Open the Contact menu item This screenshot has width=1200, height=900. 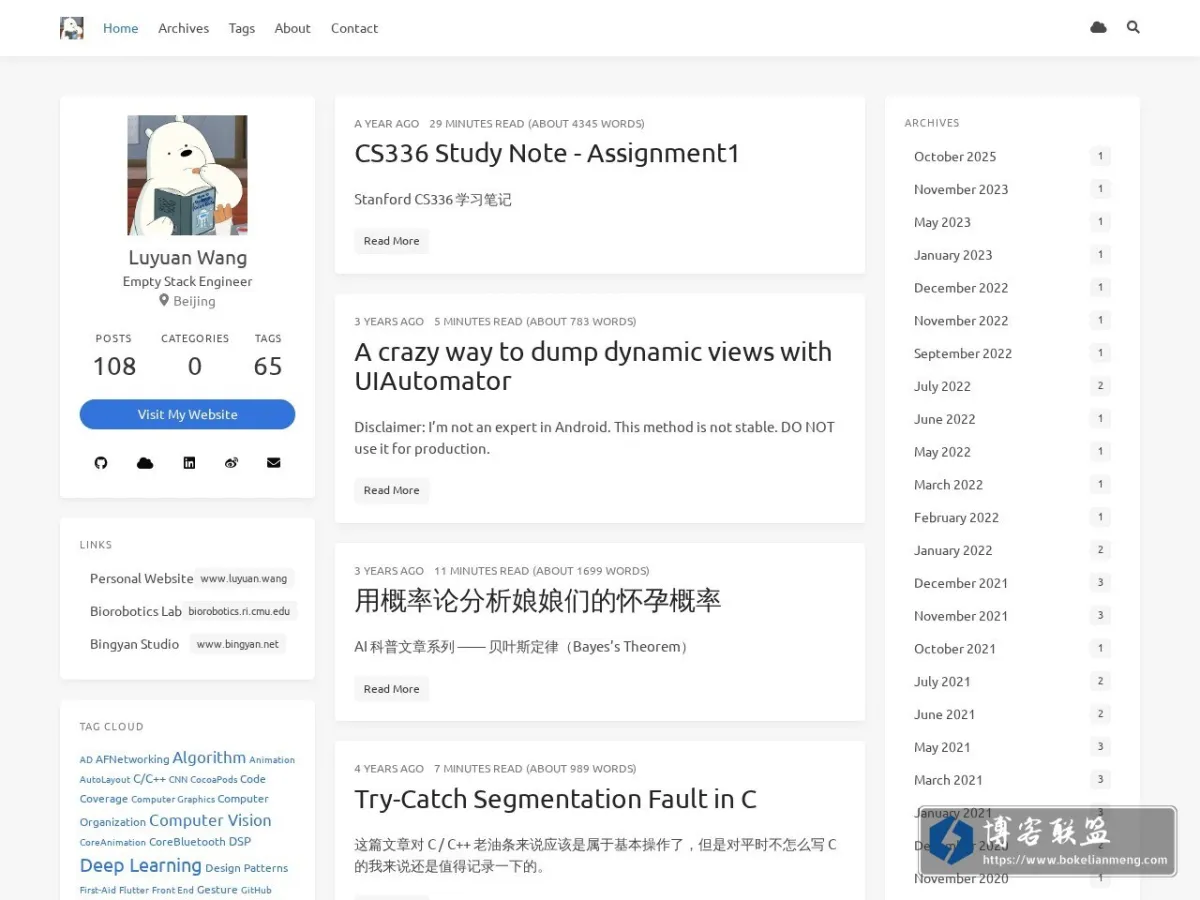pyautogui.click(x=355, y=28)
